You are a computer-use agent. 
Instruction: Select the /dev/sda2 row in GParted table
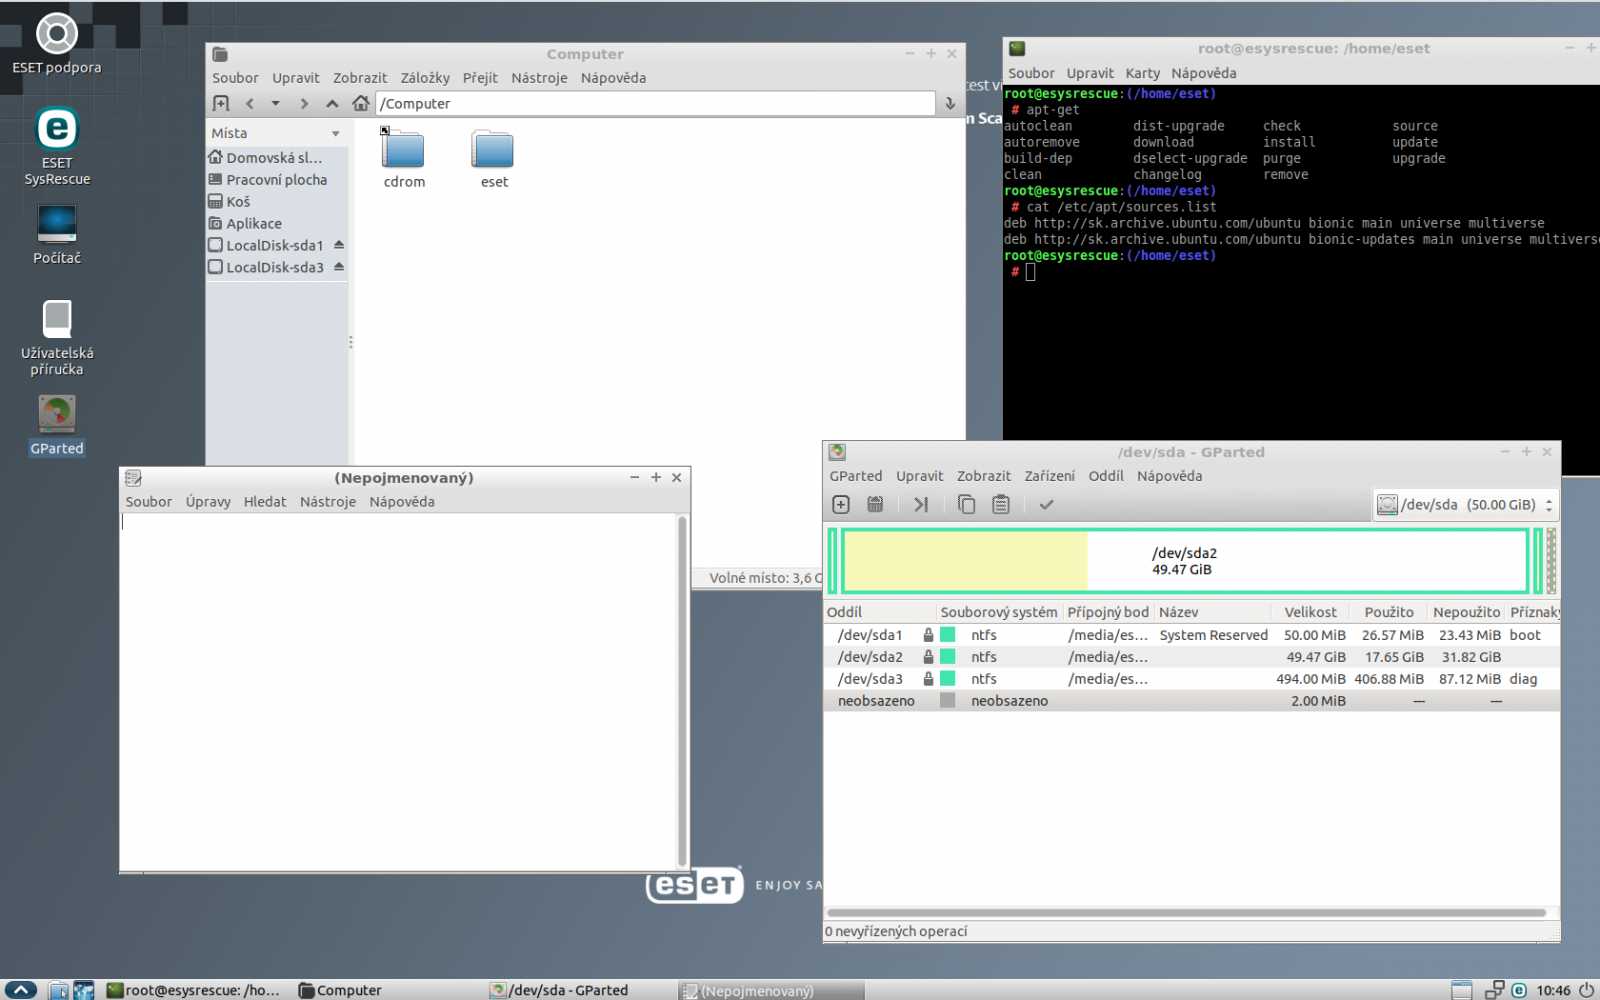point(1191,657)
